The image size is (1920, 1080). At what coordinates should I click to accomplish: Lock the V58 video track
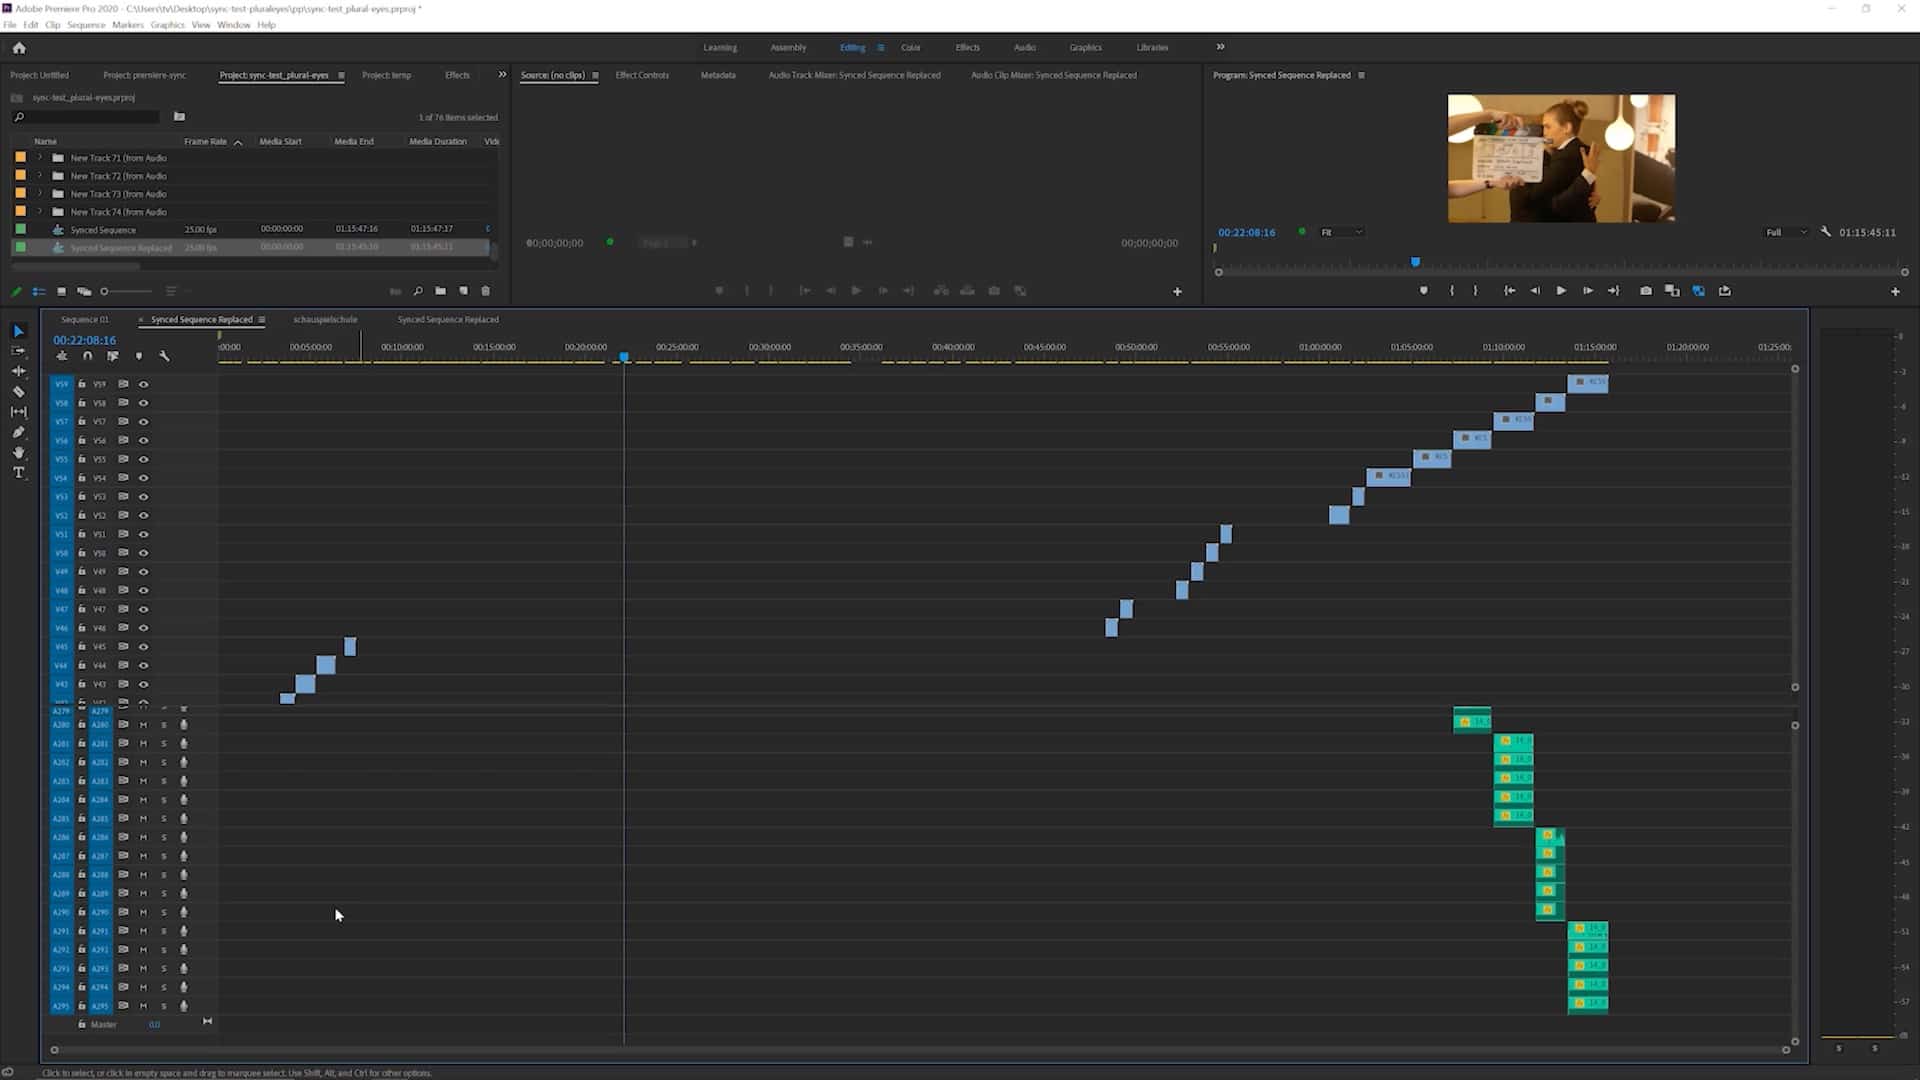click(82, 402)
